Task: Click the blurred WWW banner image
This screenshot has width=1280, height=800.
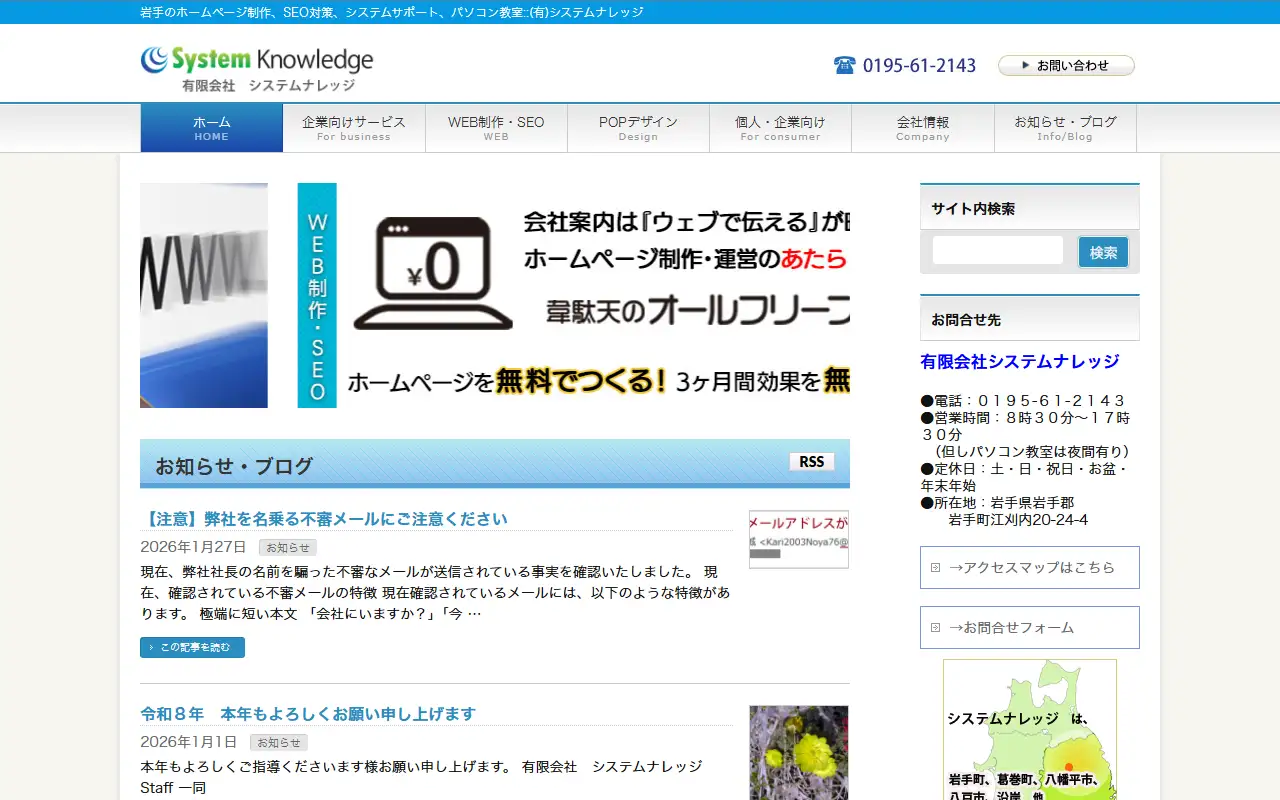Action: (x=204, y=295)
